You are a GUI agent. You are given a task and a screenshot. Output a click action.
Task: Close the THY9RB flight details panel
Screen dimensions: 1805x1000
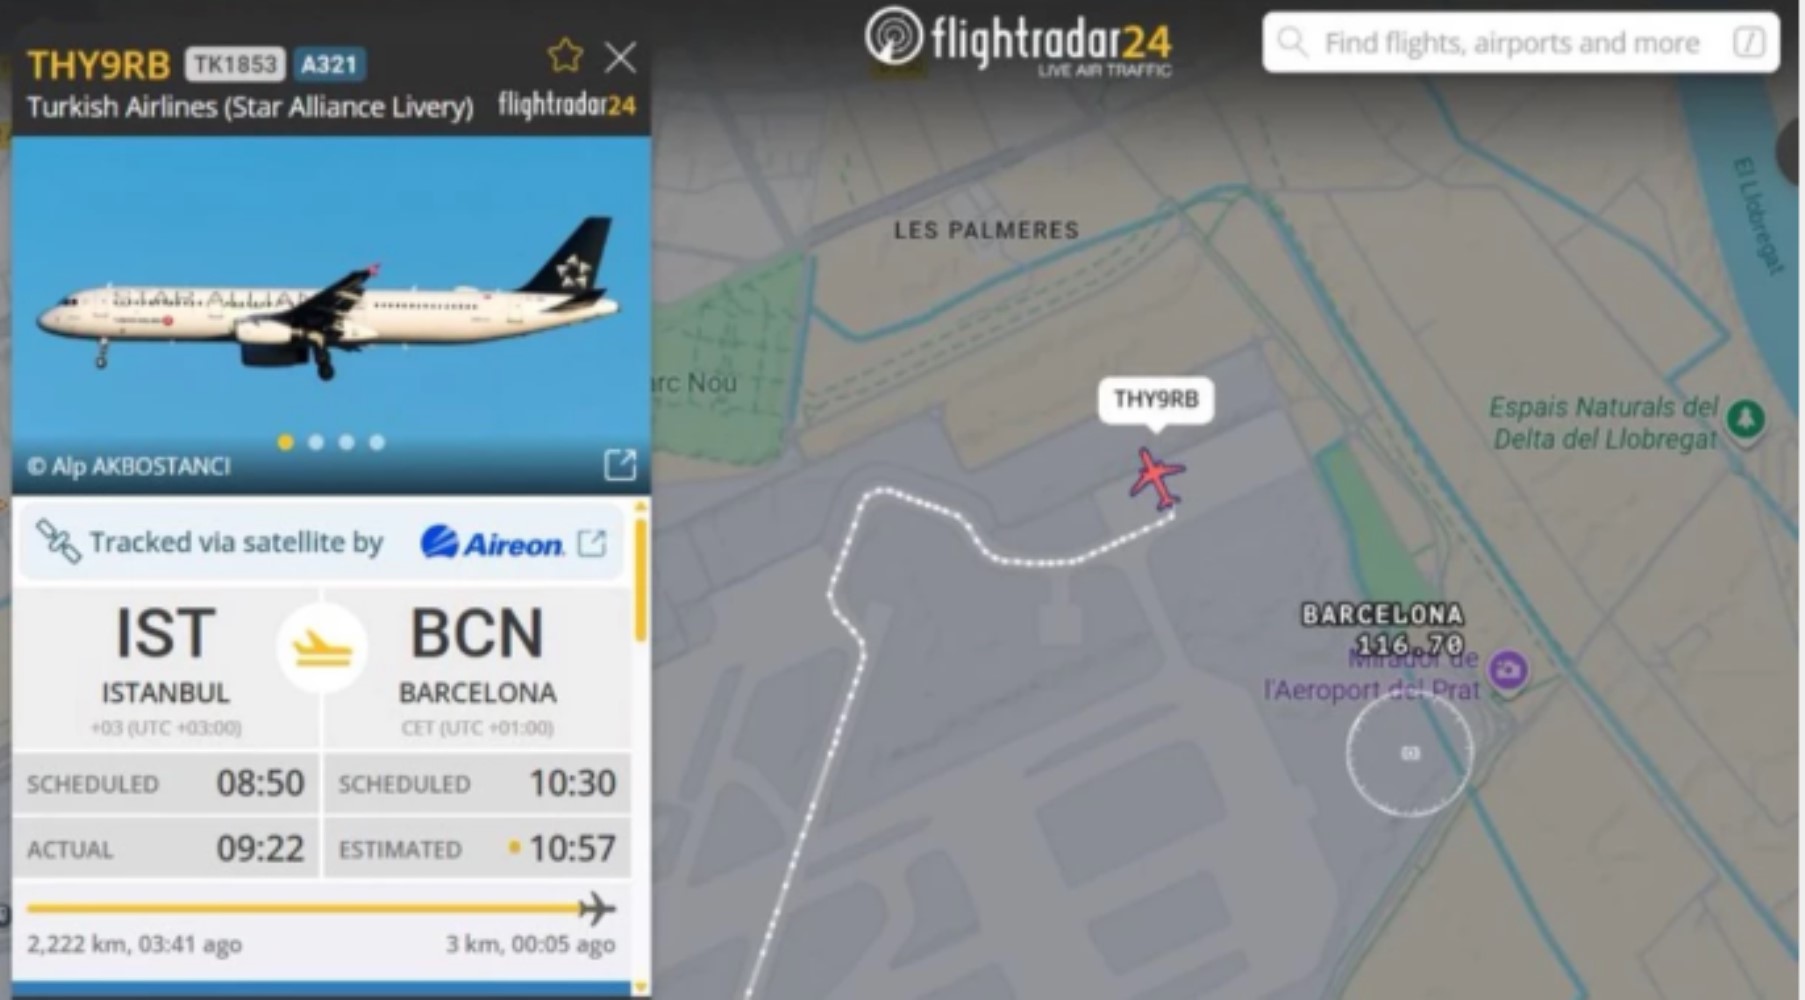(x=620, y=58)
